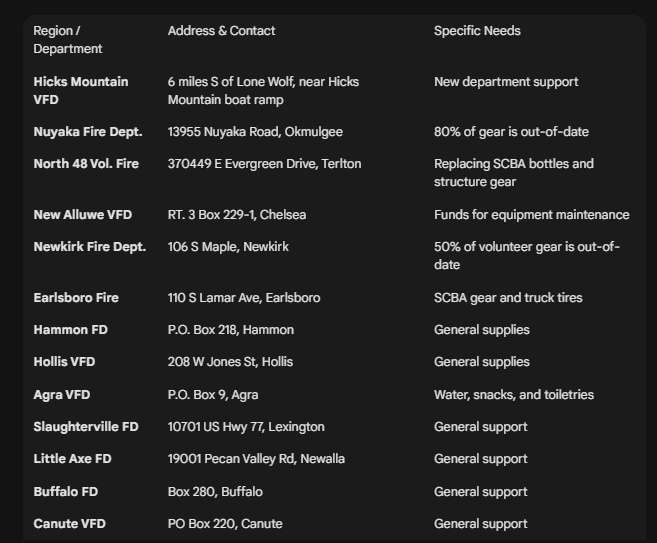
Task: Click the North 48 Vol. Fire name
Action: tap(86, 164)
